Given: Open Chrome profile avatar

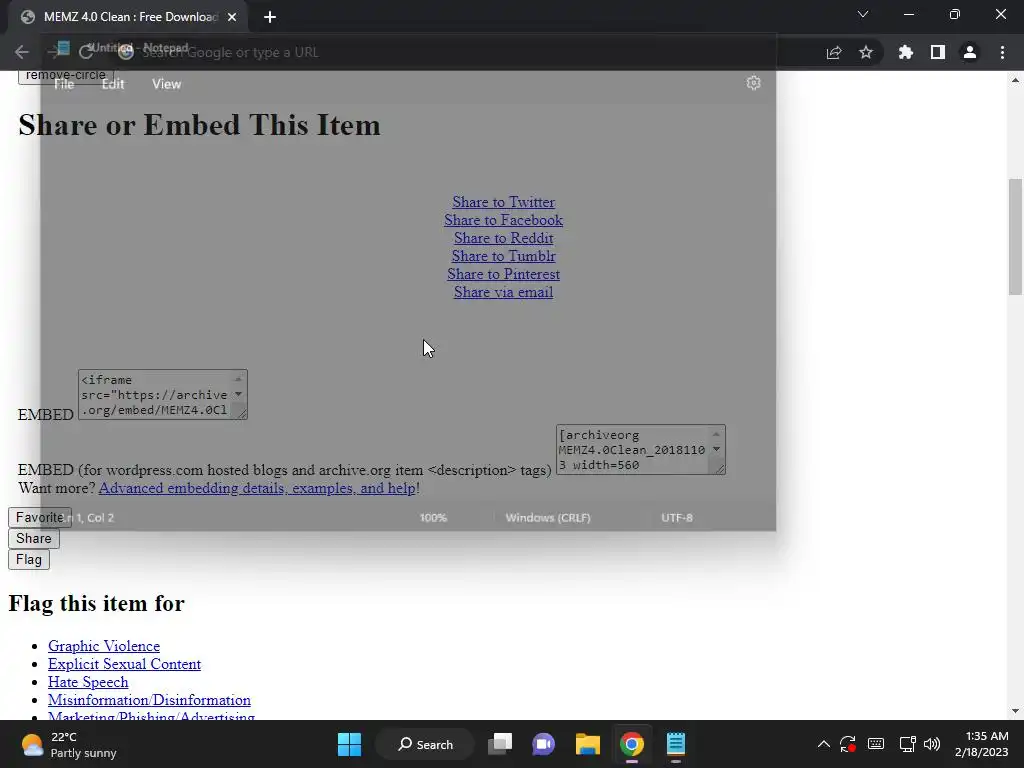Looking at the screenshot, I should [x=970, y=52].
